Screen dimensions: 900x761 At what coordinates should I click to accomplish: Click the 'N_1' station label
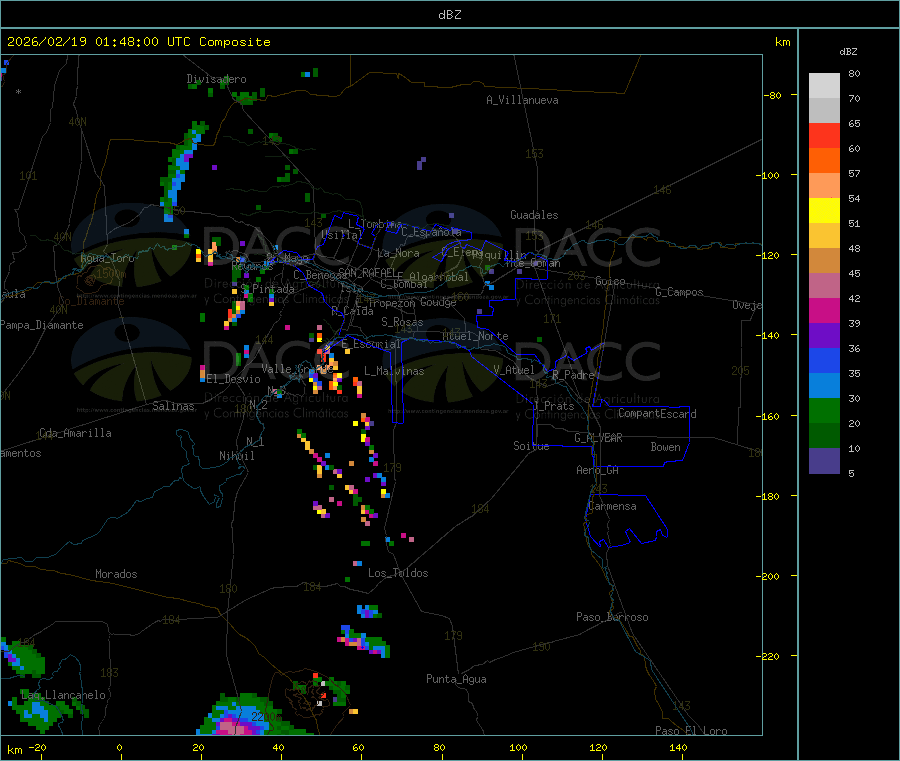pos(255,441)
